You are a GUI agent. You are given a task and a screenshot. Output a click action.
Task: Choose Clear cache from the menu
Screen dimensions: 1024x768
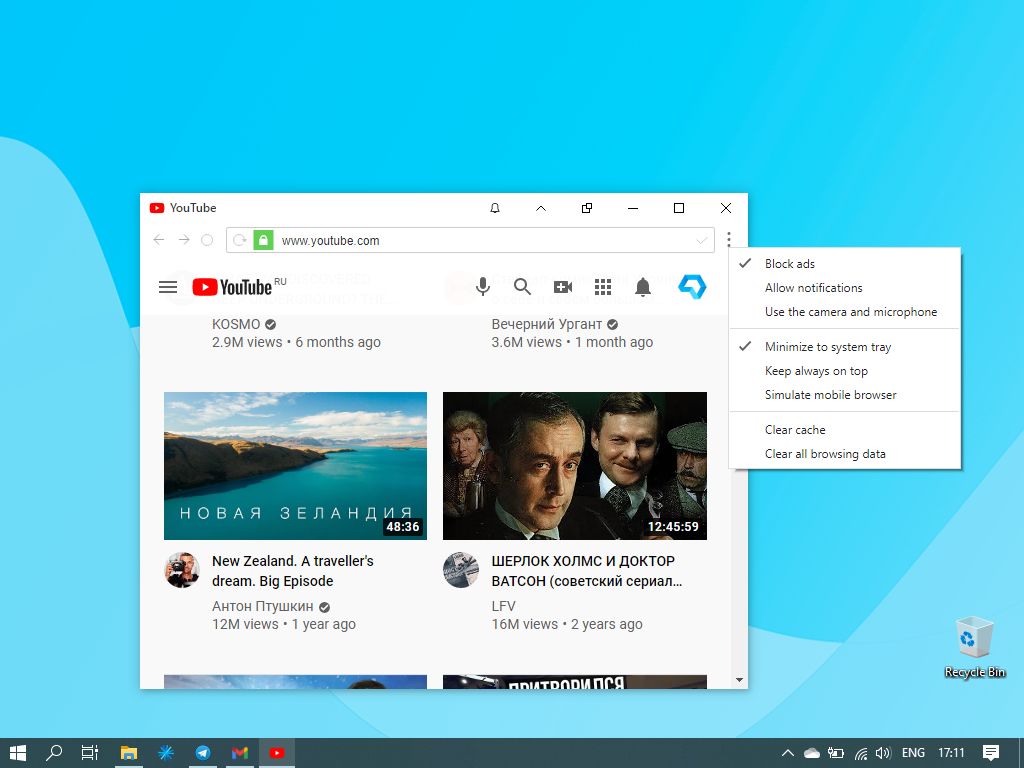pyautogui.click(x=844, y=430)
